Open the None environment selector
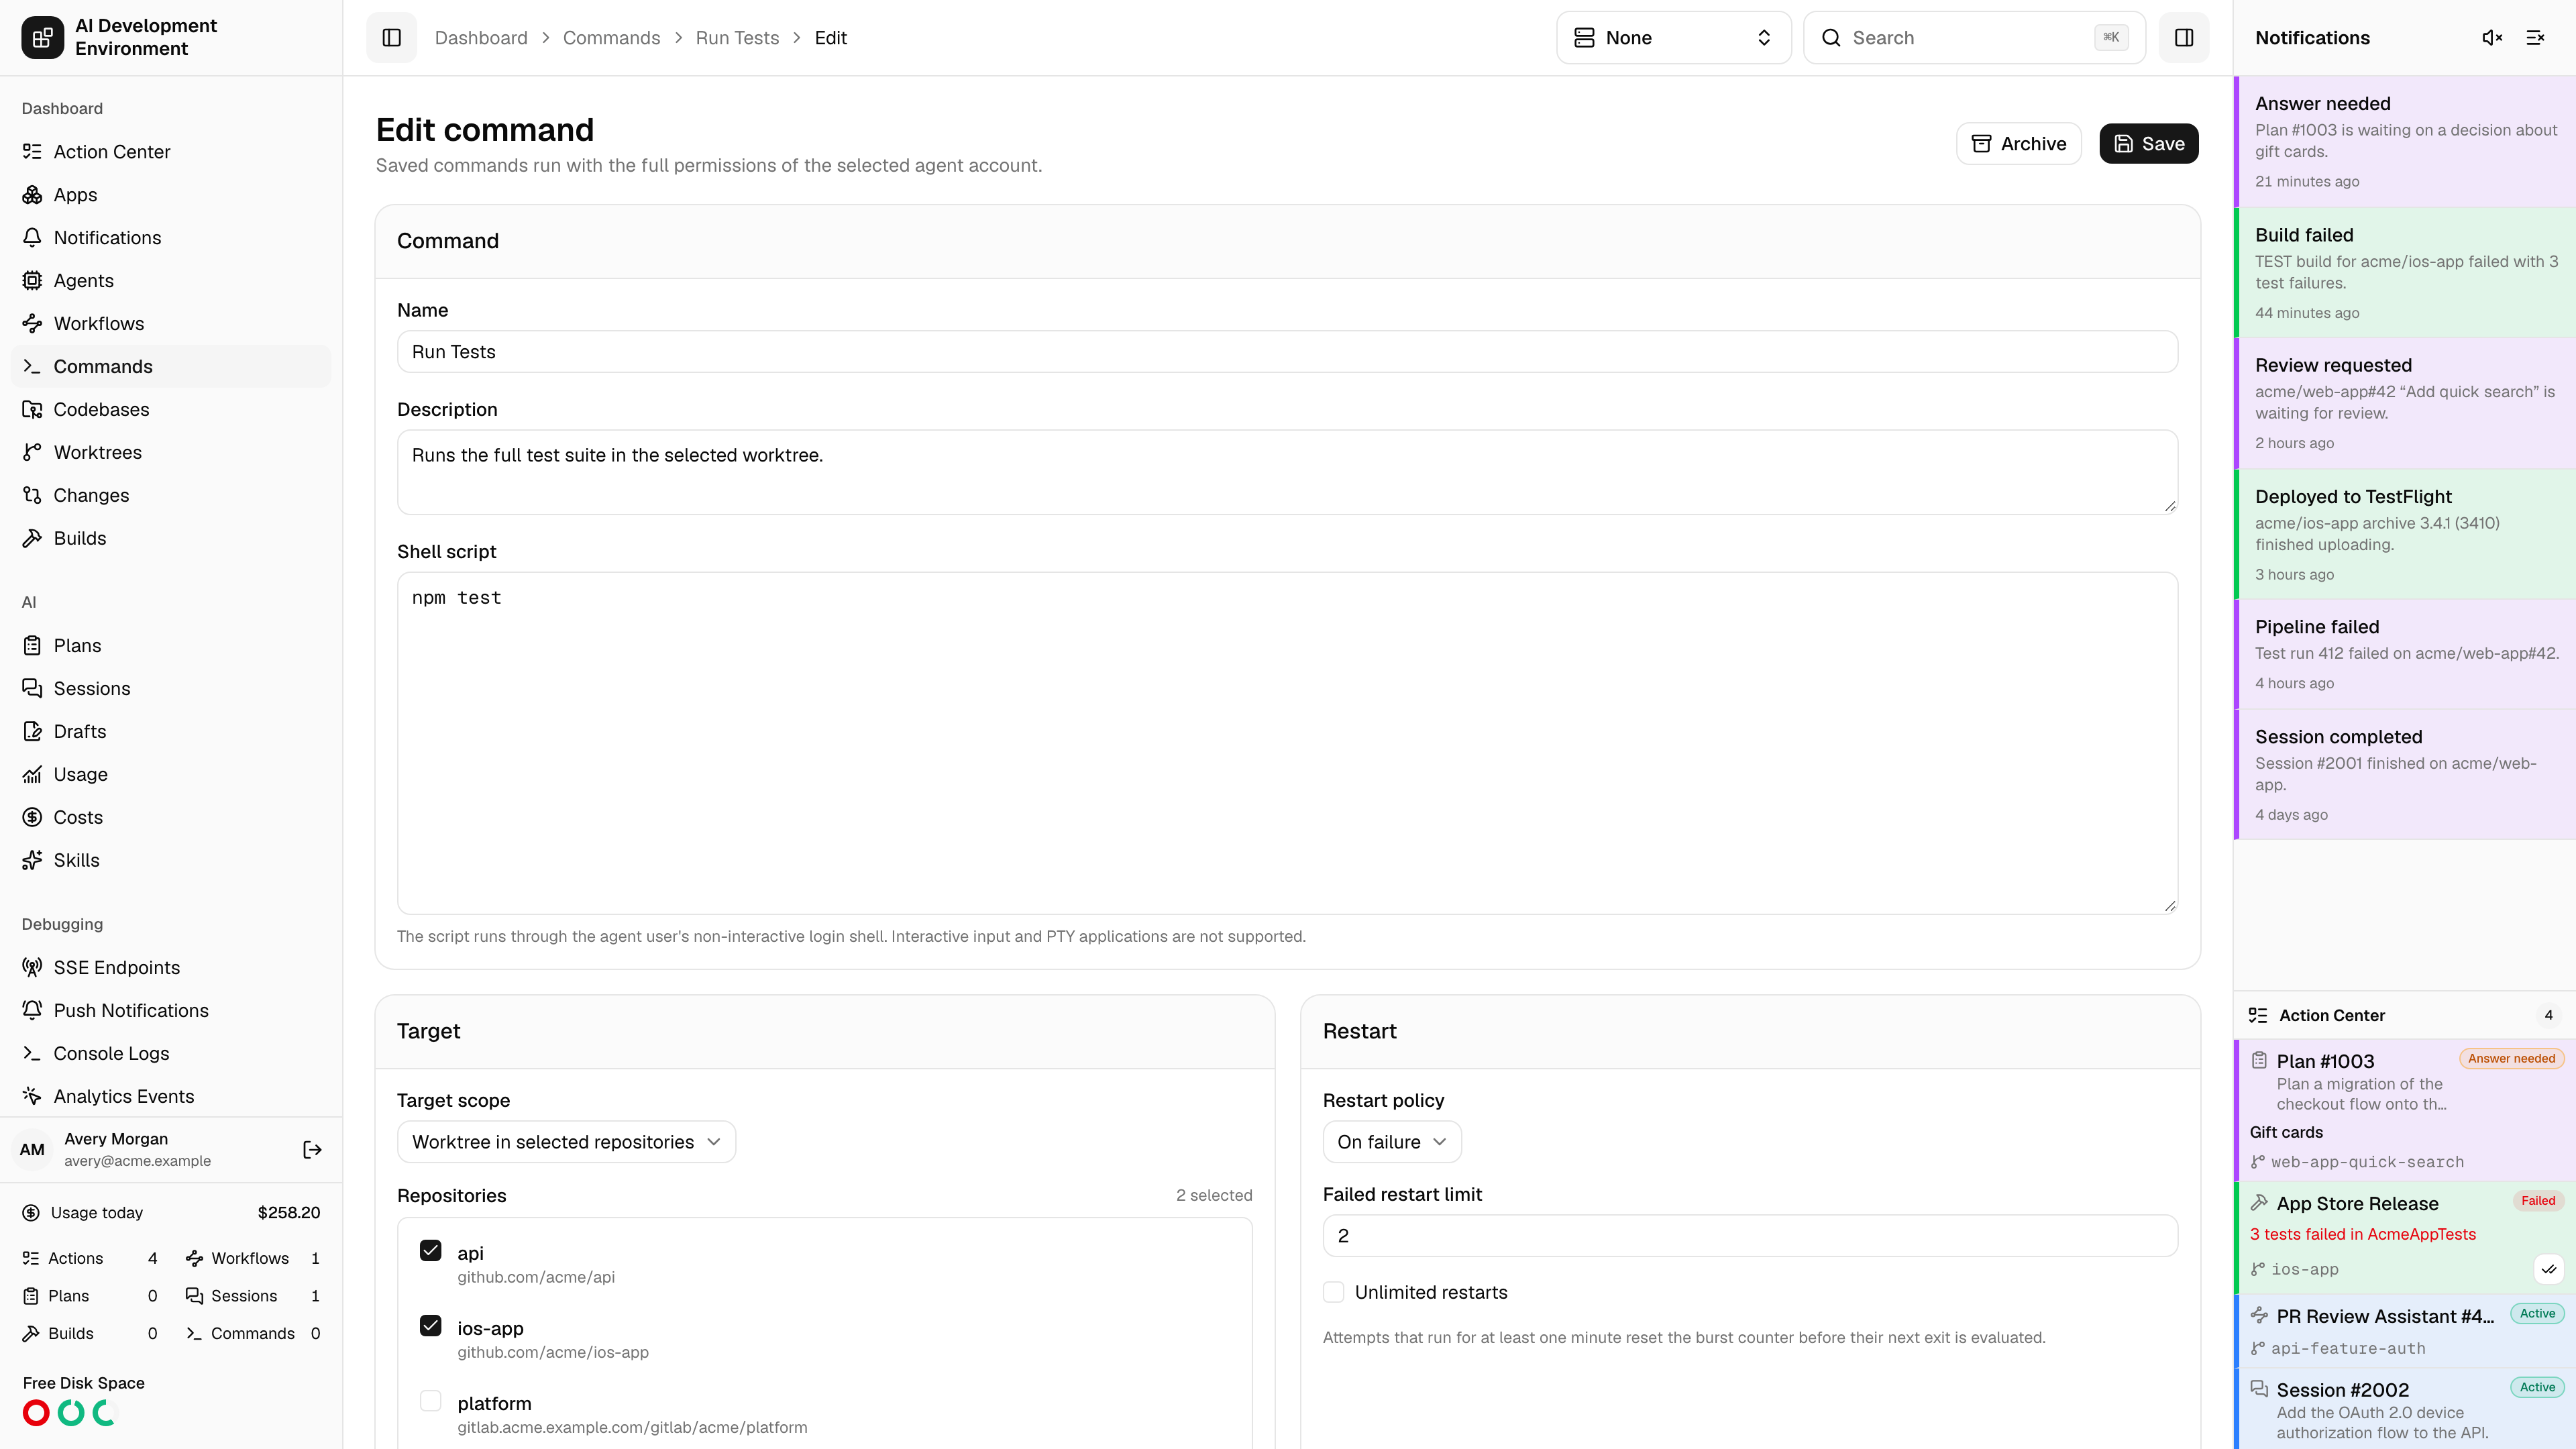This screenshot has height=1449, width=2576. click(1673, 38)
